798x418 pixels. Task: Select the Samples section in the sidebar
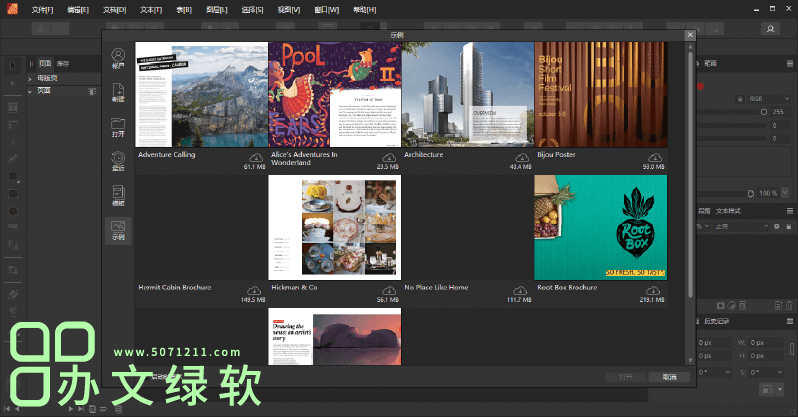[118, 231]
